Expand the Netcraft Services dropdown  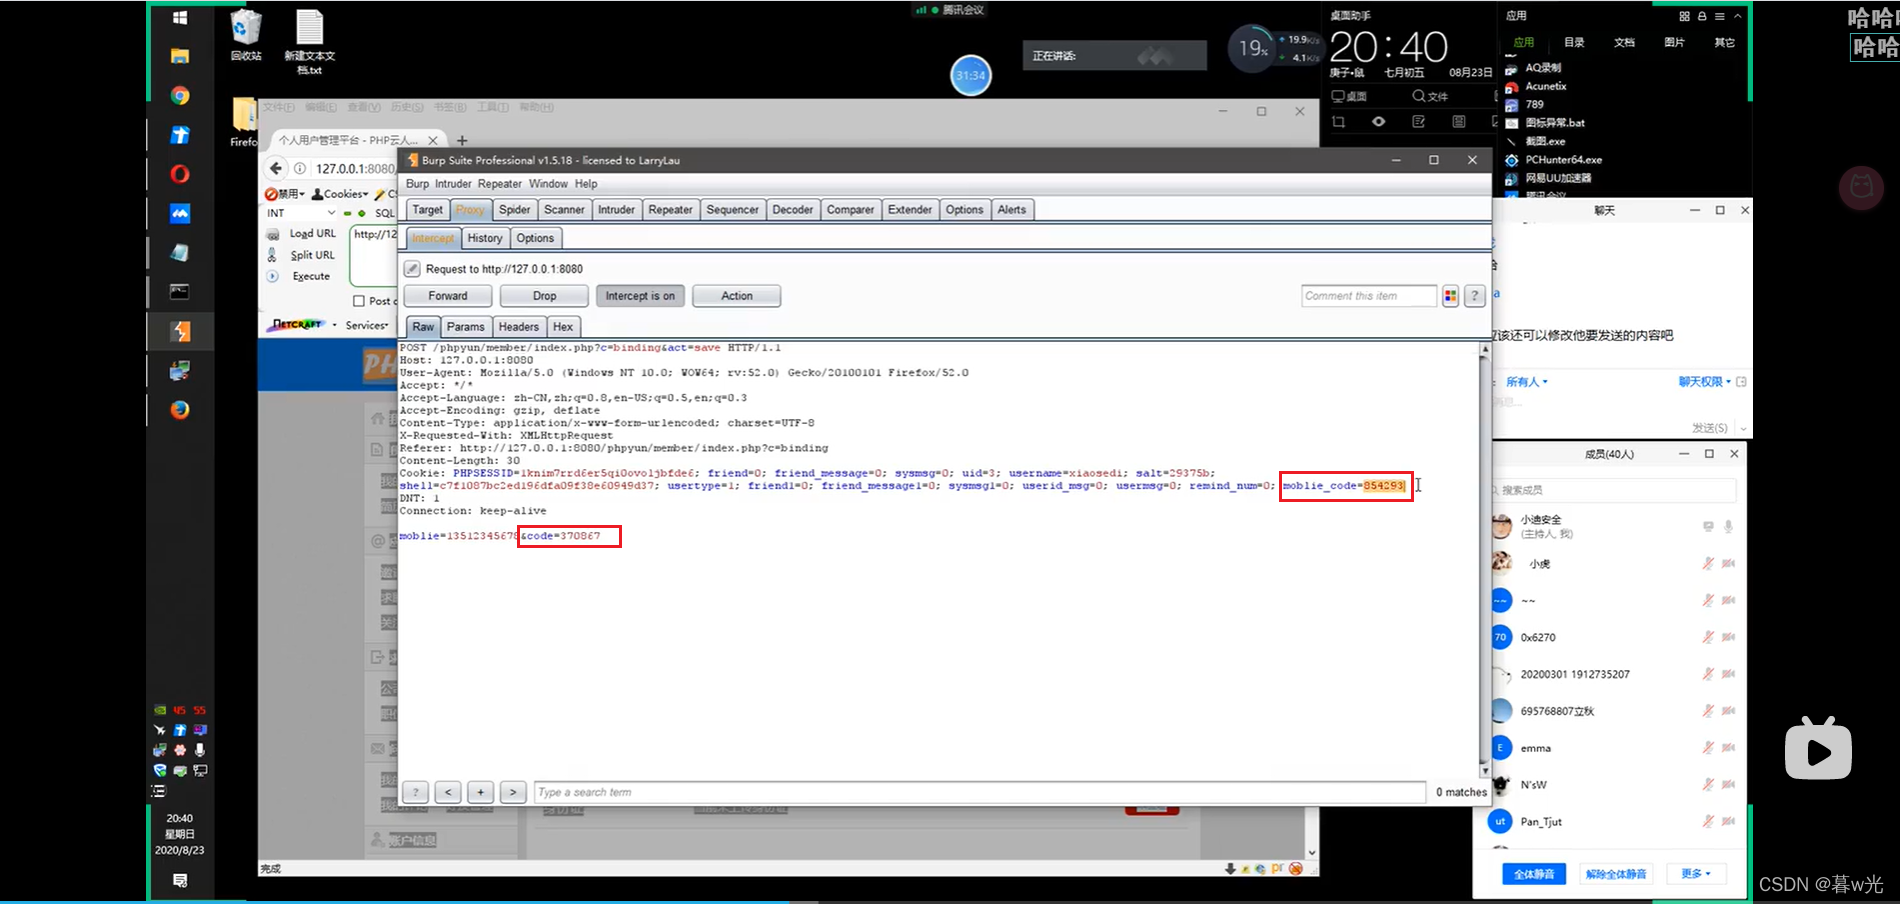point(367,325)
